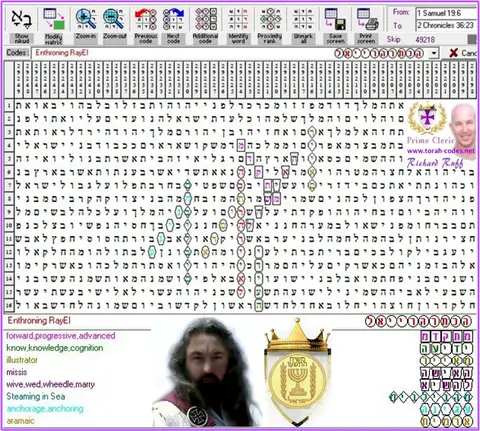Image resolution: width=480 pixels, height=431 pixels.
Task: Select the 'missis' term in list
Action: pyautogui.click(x=16, y=372)
